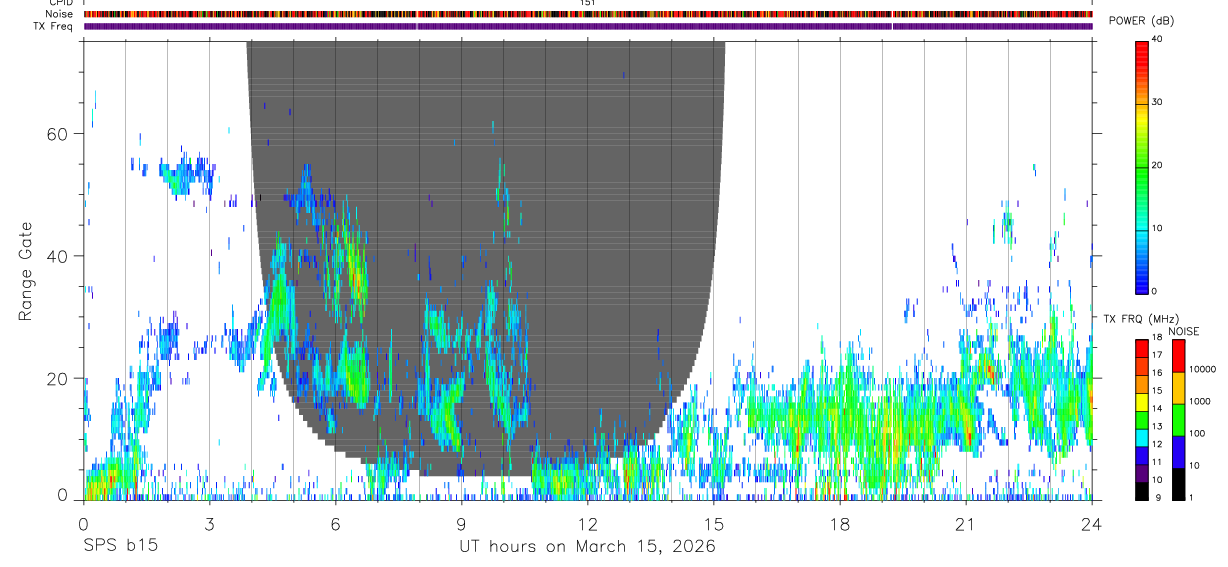Image resolution: width=1228 pixels, height=567 pixels.
Task: Click the "20" label on the POWER colorbar
Action: (1158, 166)
